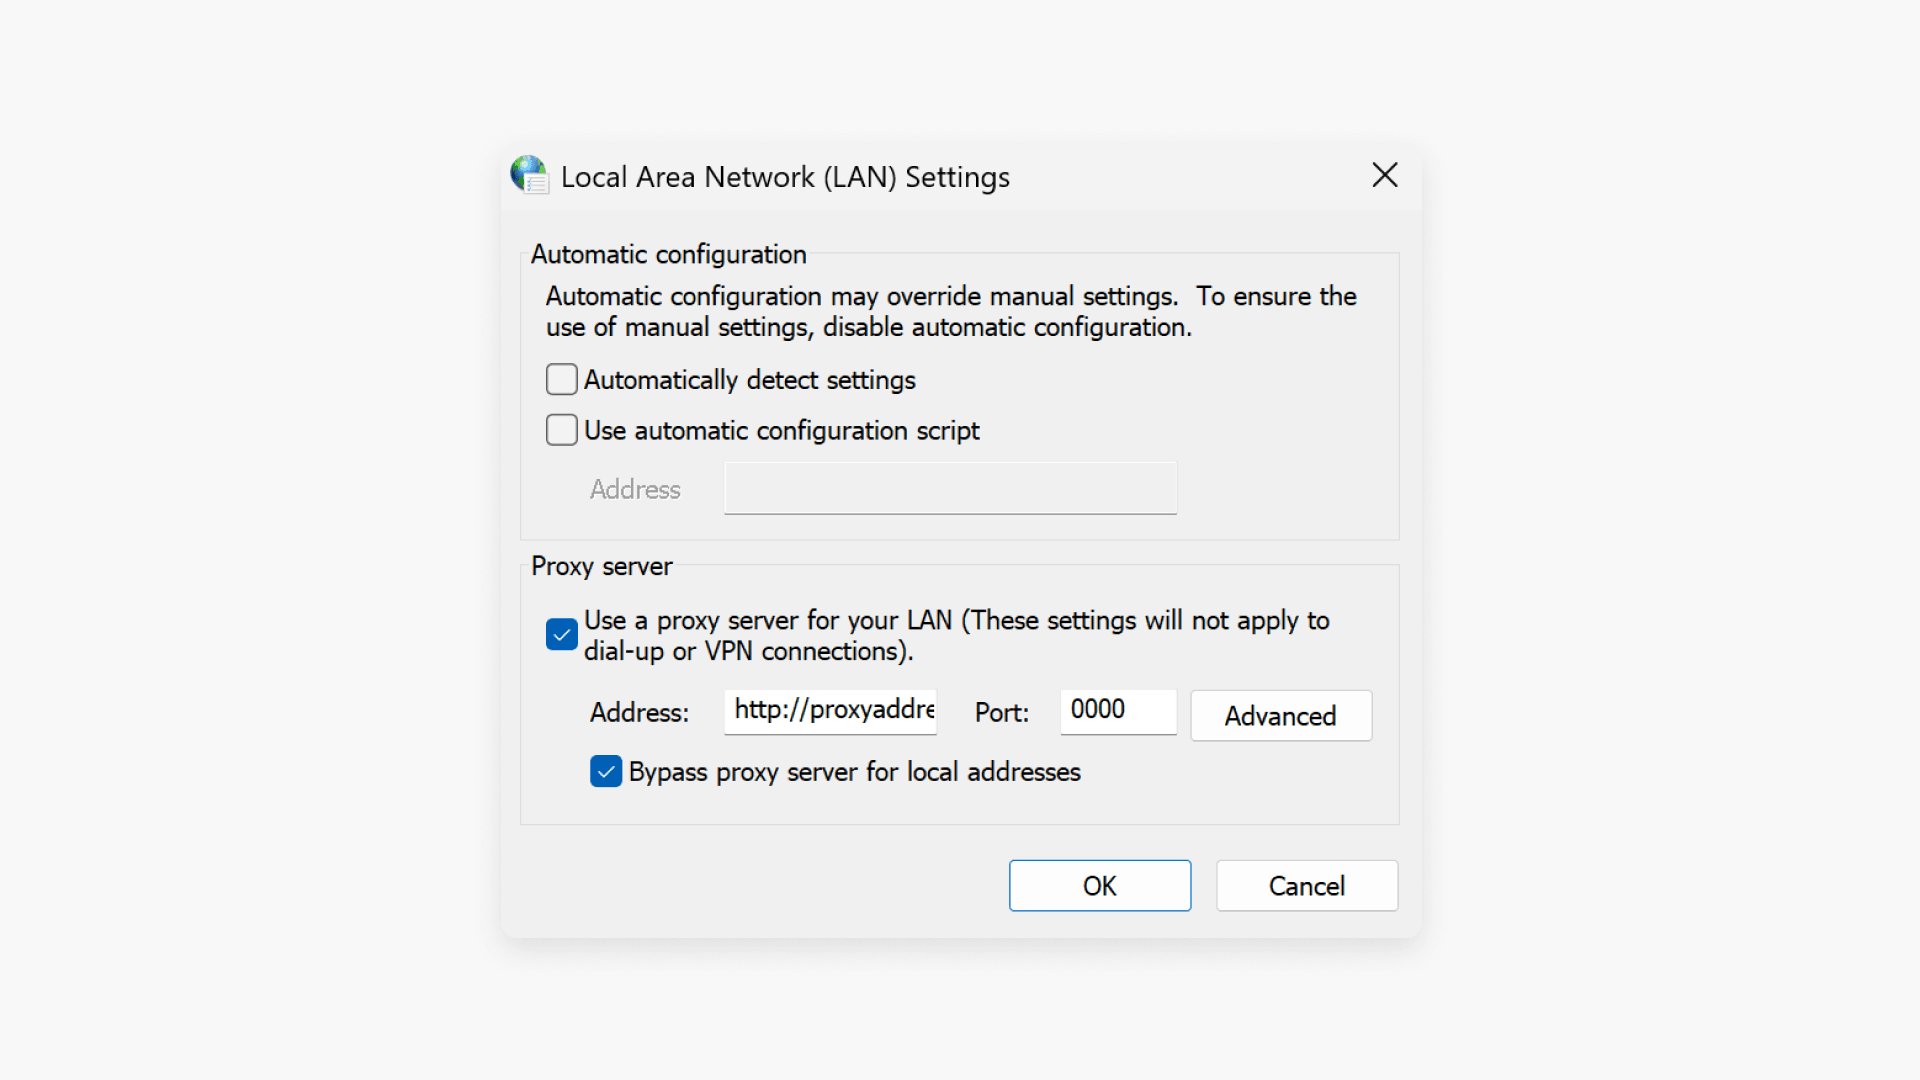
Task: Uncheck Bypass proxy server for local addresses
Action: 606,771
